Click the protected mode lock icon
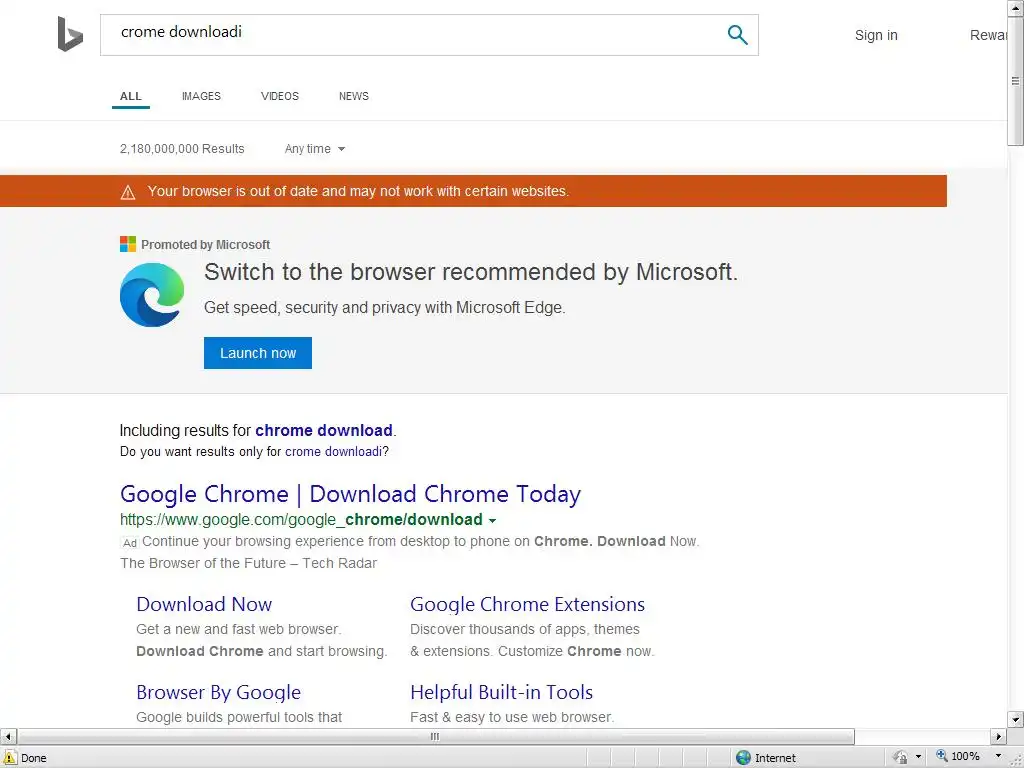Screen dimensions: 1024x768 point(900,758)
